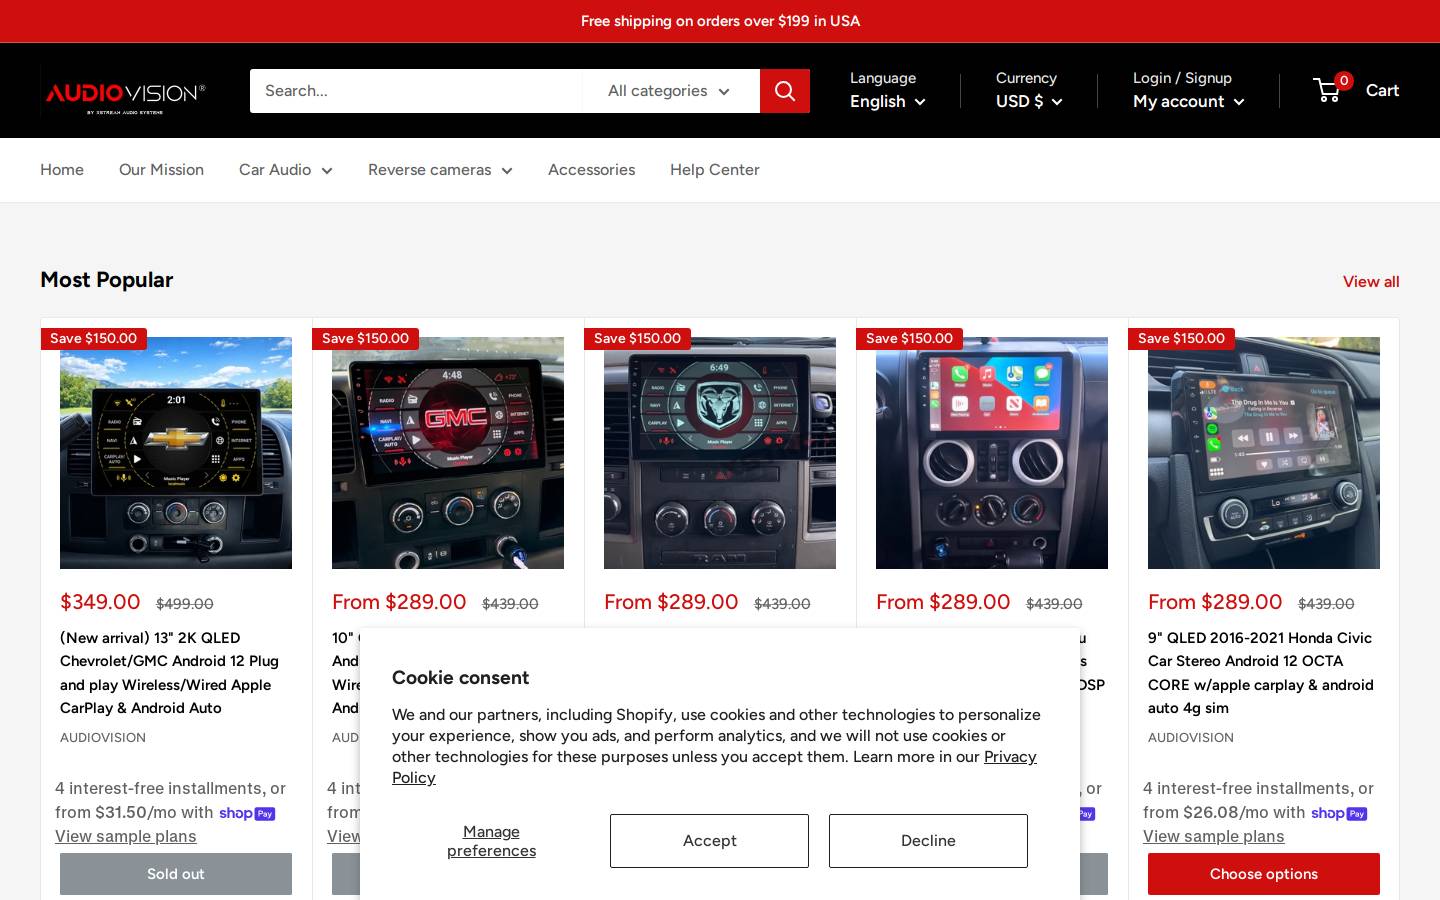Click the Most Popular heading
Viewport: 1440px width, 900px height.
click(107, 280)
